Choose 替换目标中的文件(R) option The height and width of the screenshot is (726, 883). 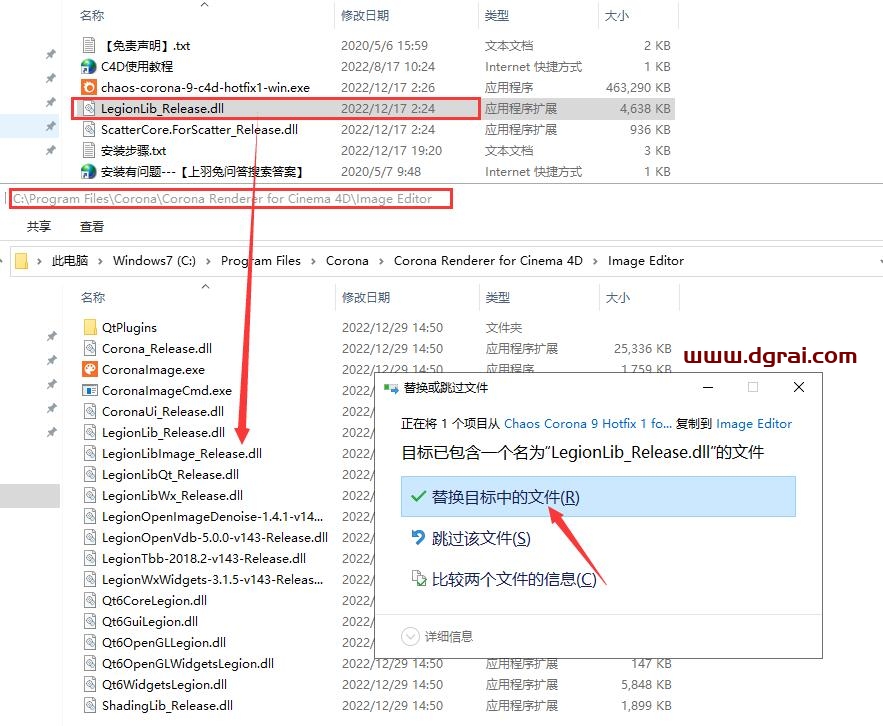click(505, 497)
